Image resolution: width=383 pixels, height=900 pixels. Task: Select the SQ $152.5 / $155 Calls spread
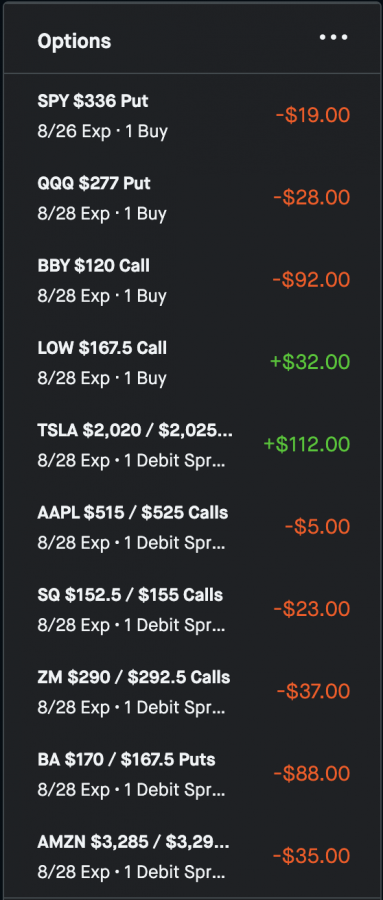[193, 608]
